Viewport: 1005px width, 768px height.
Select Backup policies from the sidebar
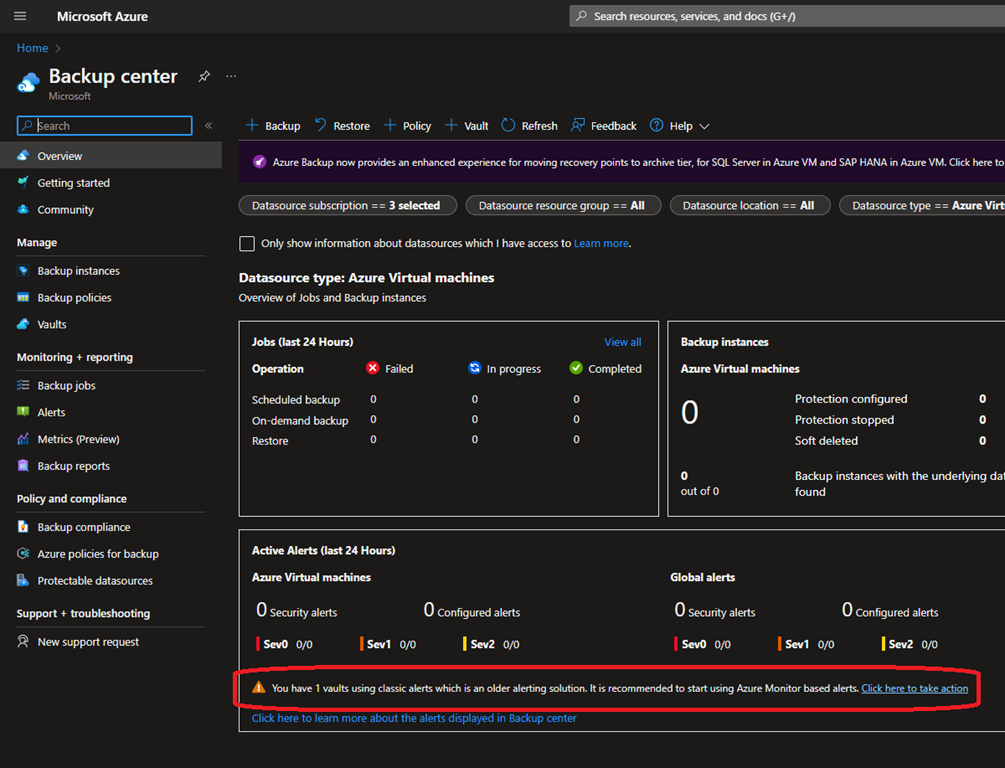(74, 298)
